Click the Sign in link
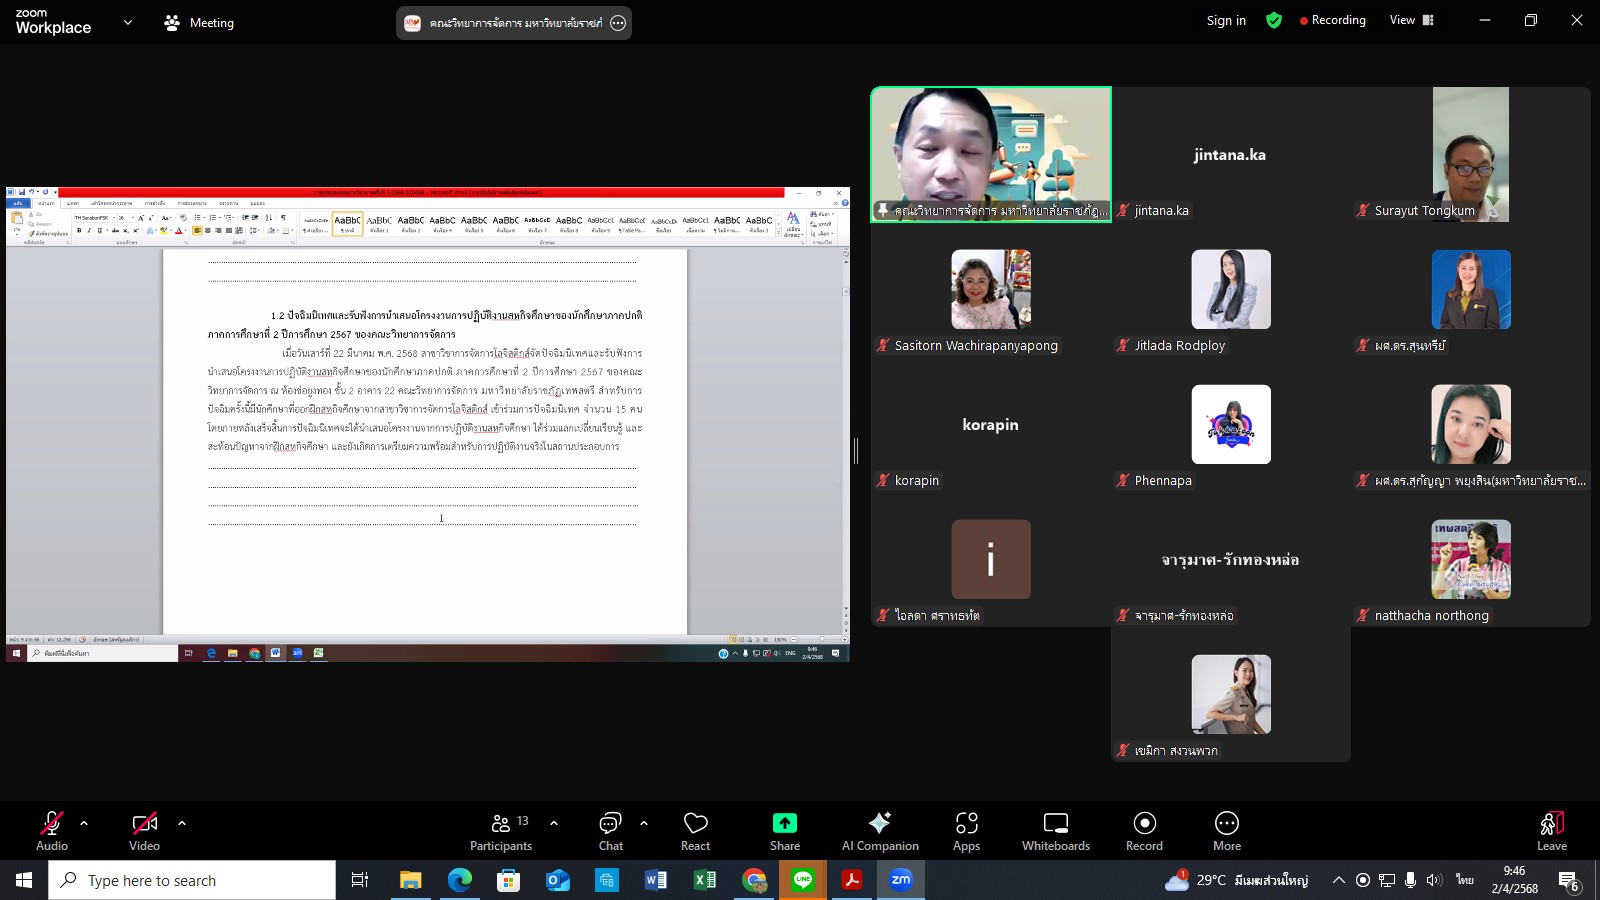 tap(1226, 20)
